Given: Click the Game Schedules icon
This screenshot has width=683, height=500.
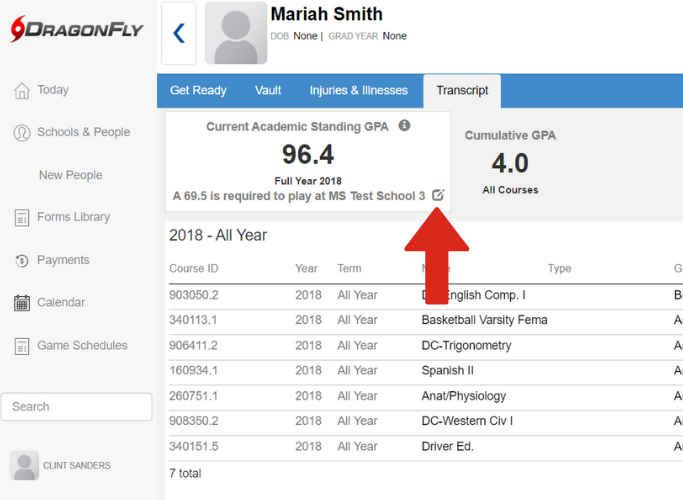Looking at the screenshot, I should coord(21,346).
